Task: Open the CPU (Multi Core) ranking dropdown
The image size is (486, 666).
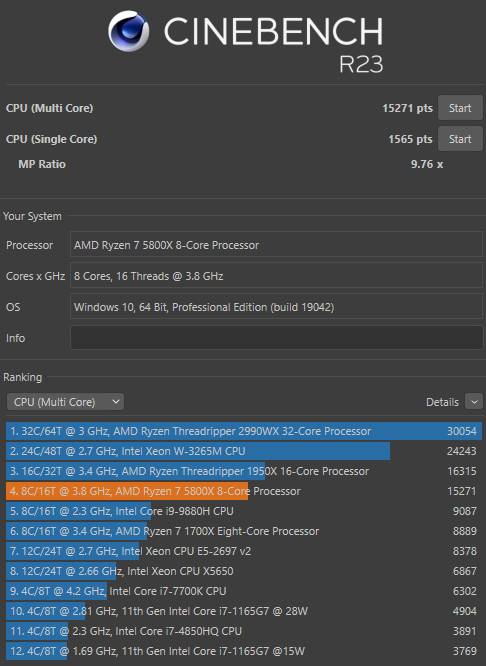Action: point(65,402)
